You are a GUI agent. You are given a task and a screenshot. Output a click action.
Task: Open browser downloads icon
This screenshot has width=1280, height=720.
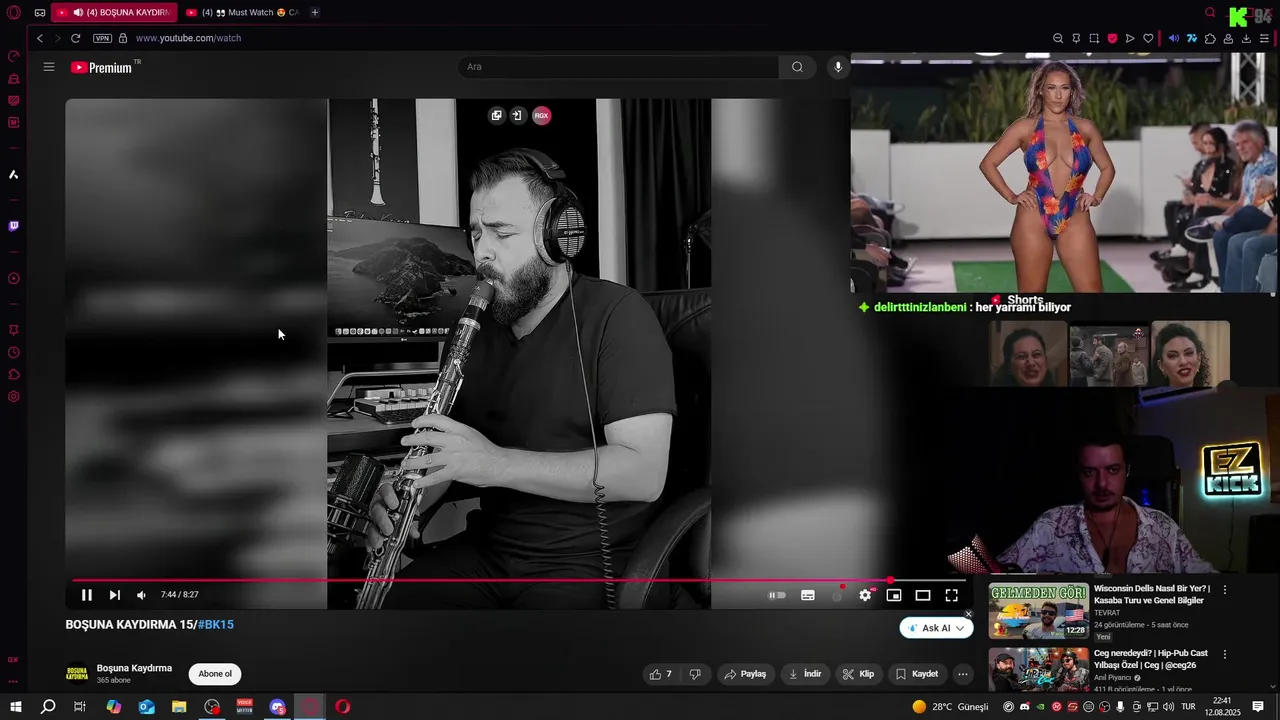(1246, 38)
